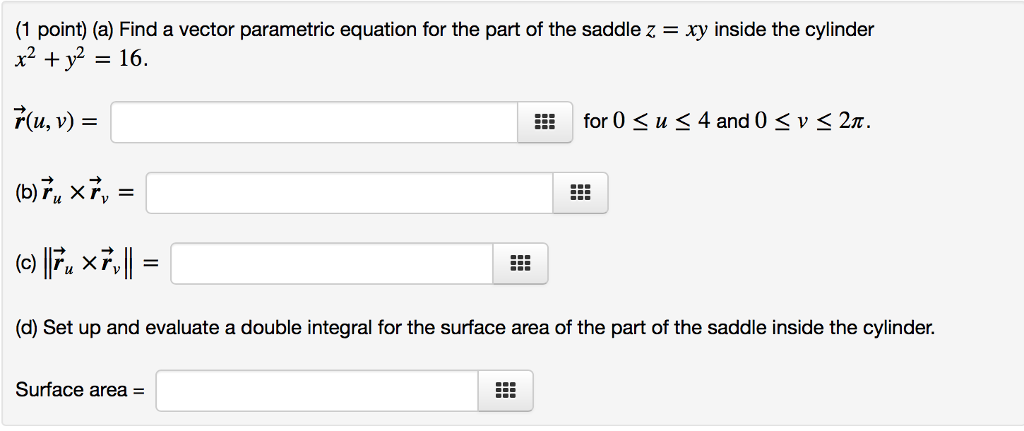Click the part (d) instruction sentence

coord(475,327)
